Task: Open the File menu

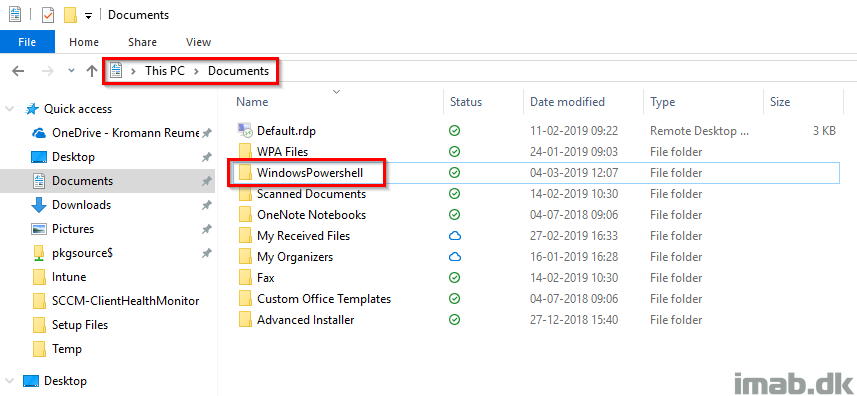Action: click(27, 42)
